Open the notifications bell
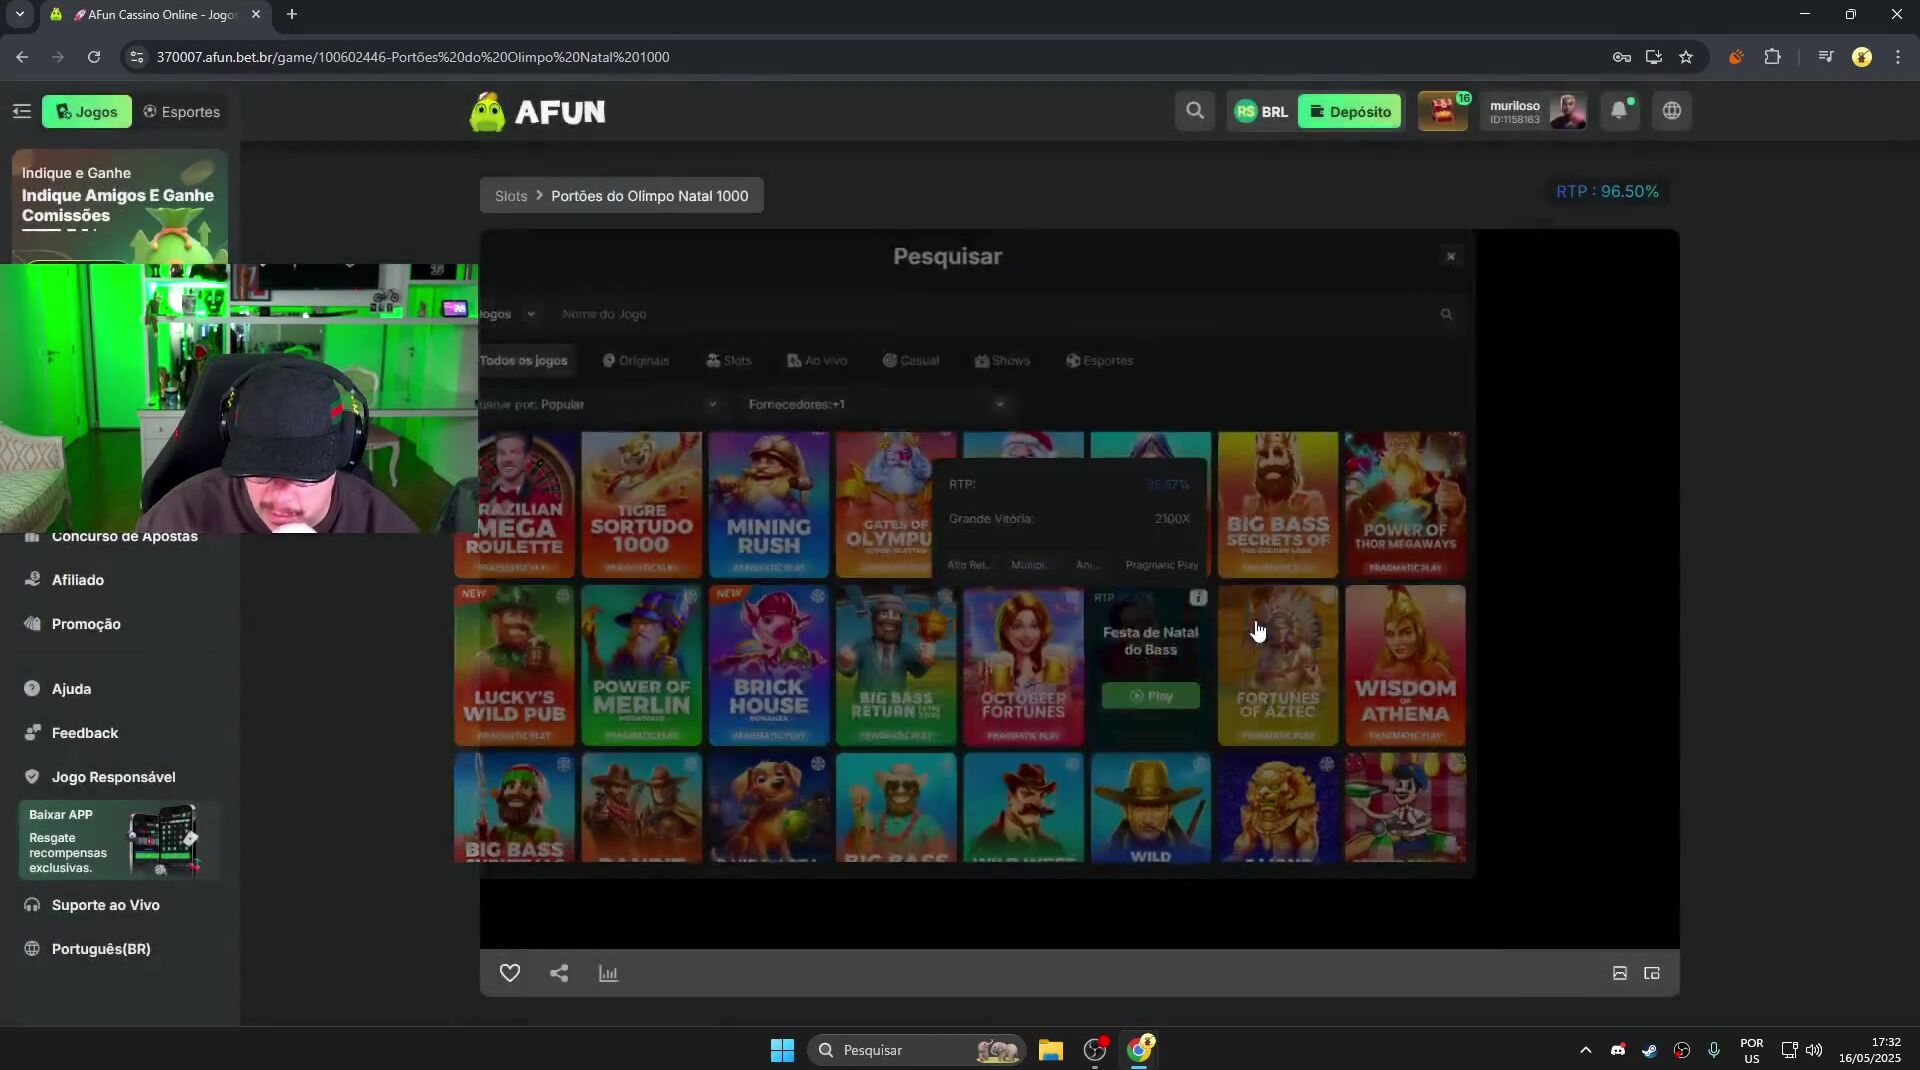The width and height of the screenshot is (1920, 1070). 1619,111
